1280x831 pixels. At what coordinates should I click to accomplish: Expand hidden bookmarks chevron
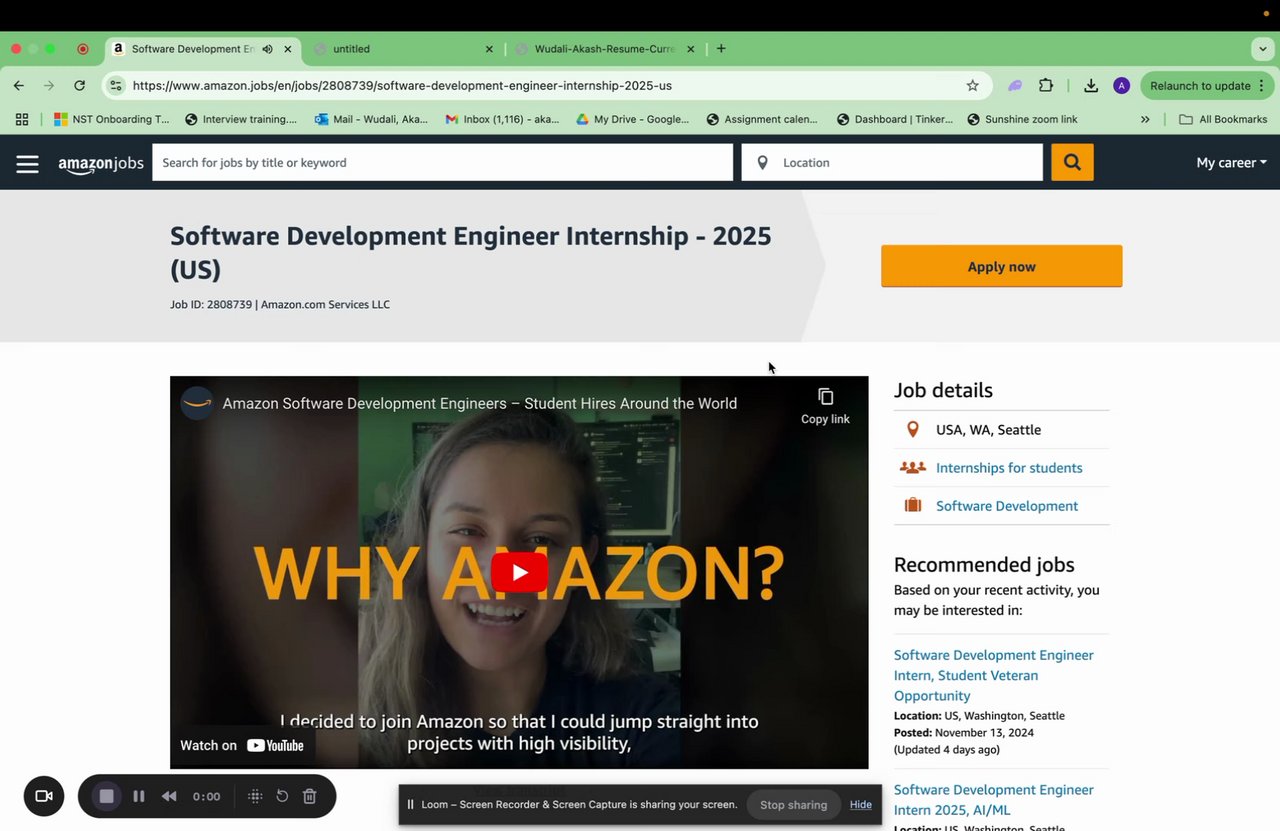1145,119
